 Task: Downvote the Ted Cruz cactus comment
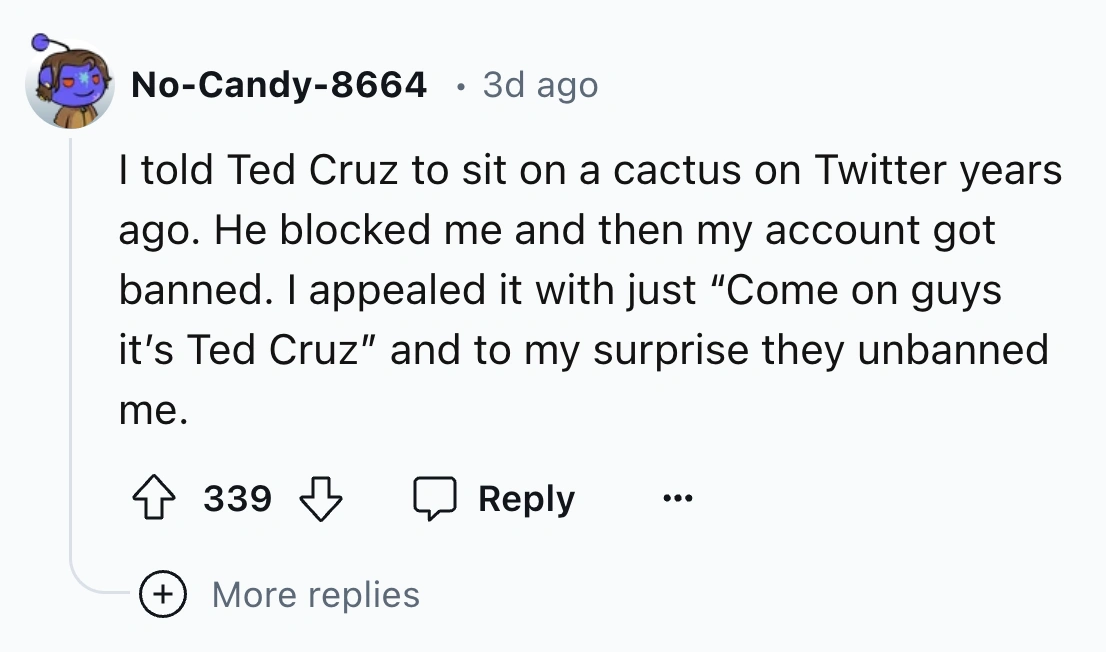tap(321, 498)
